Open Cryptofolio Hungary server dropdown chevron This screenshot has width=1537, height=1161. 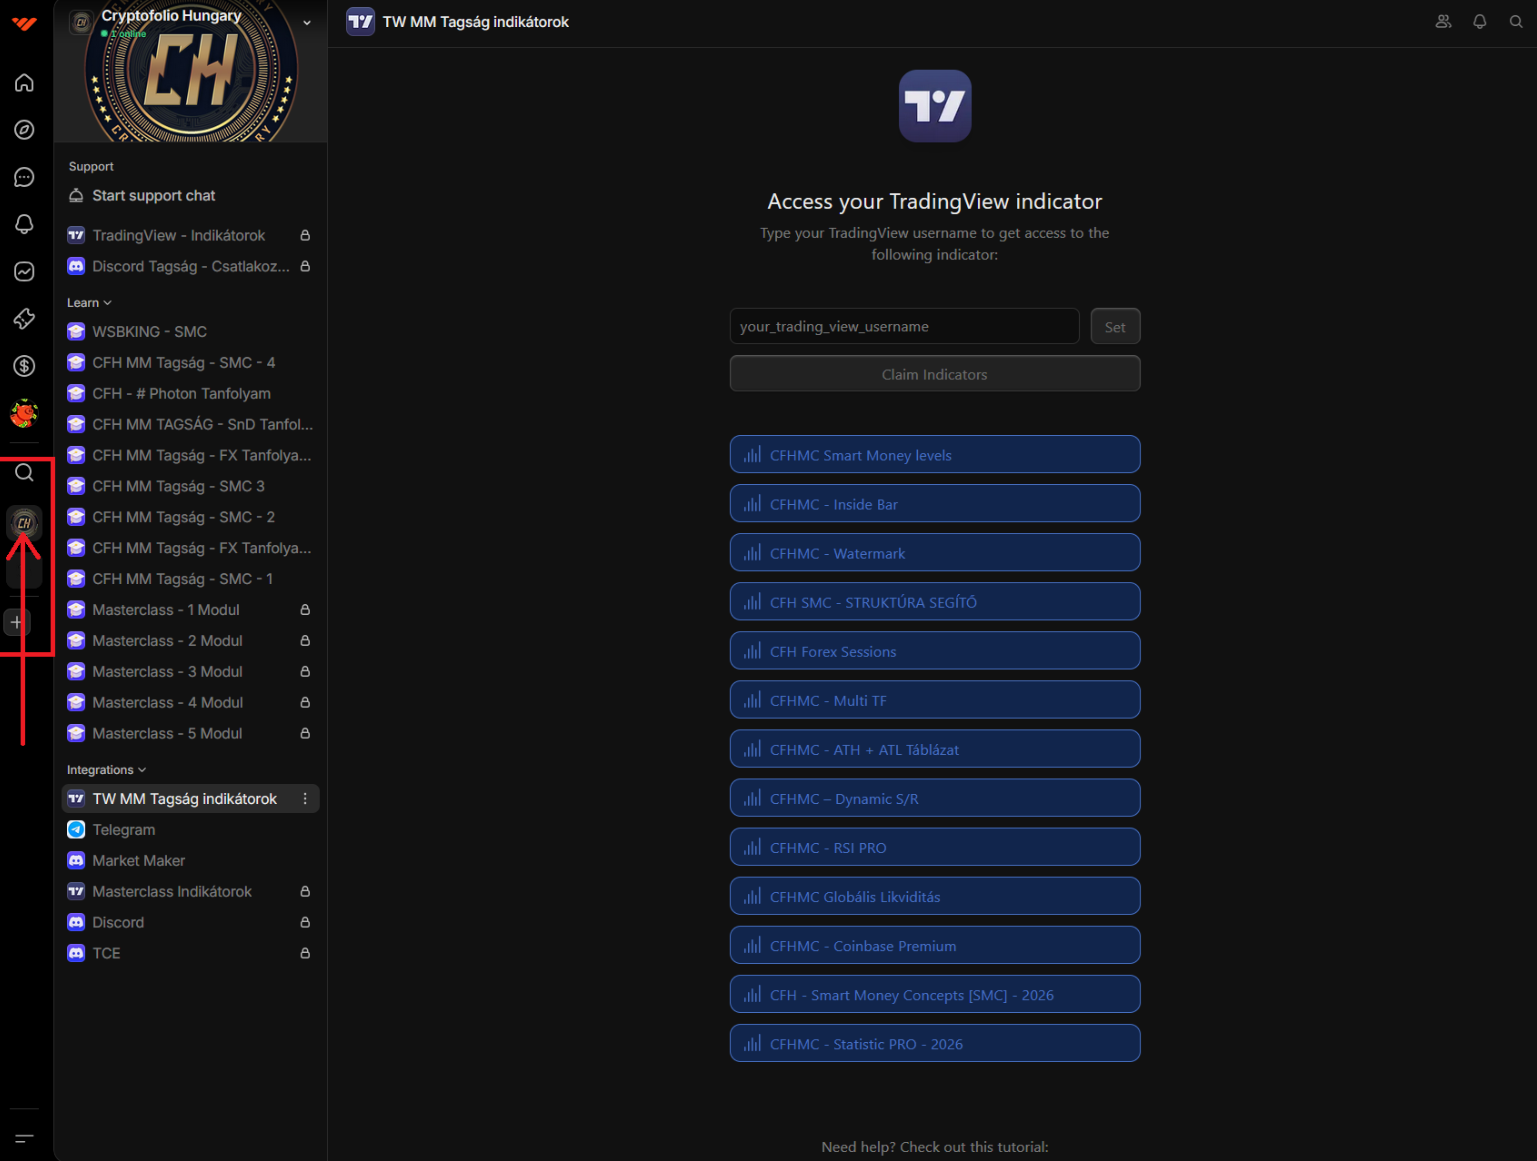(307, 22)
